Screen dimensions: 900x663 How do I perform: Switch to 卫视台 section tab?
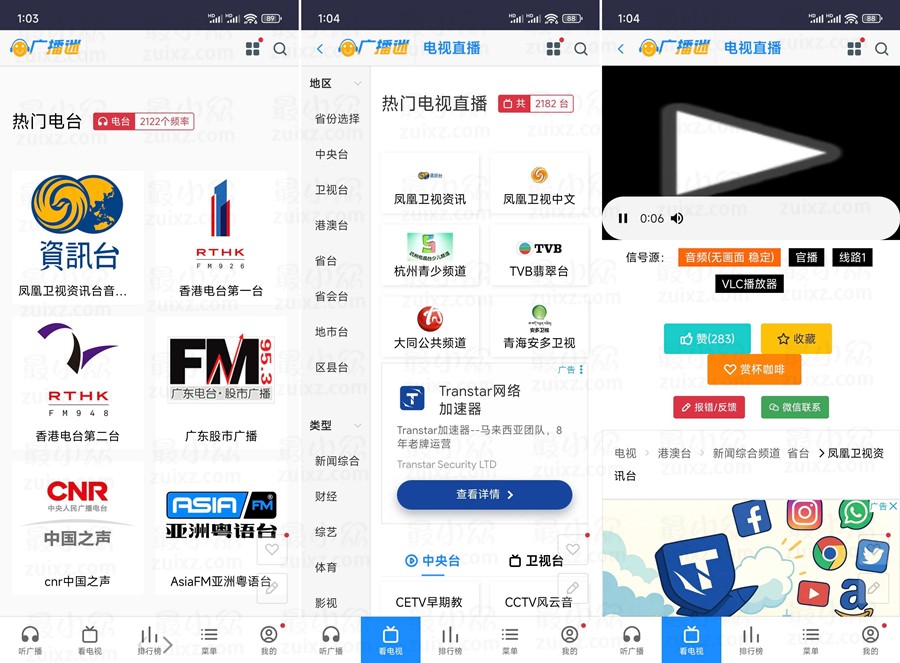536,561
